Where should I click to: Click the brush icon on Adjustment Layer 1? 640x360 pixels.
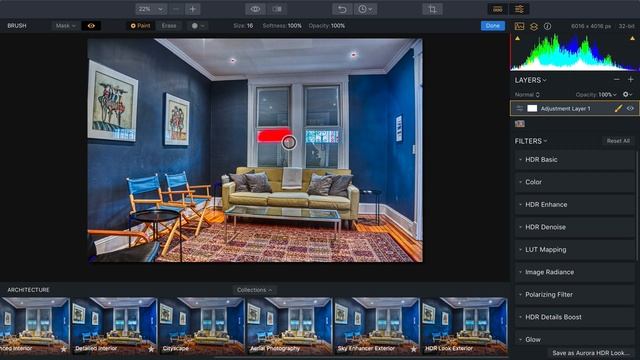point(618,109)
